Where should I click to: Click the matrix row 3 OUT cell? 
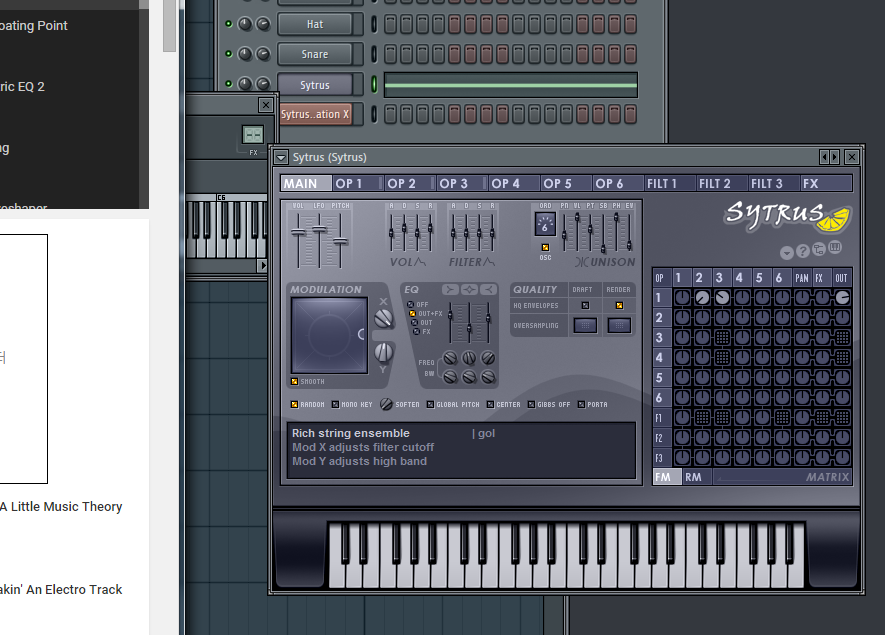coord(842,338)
